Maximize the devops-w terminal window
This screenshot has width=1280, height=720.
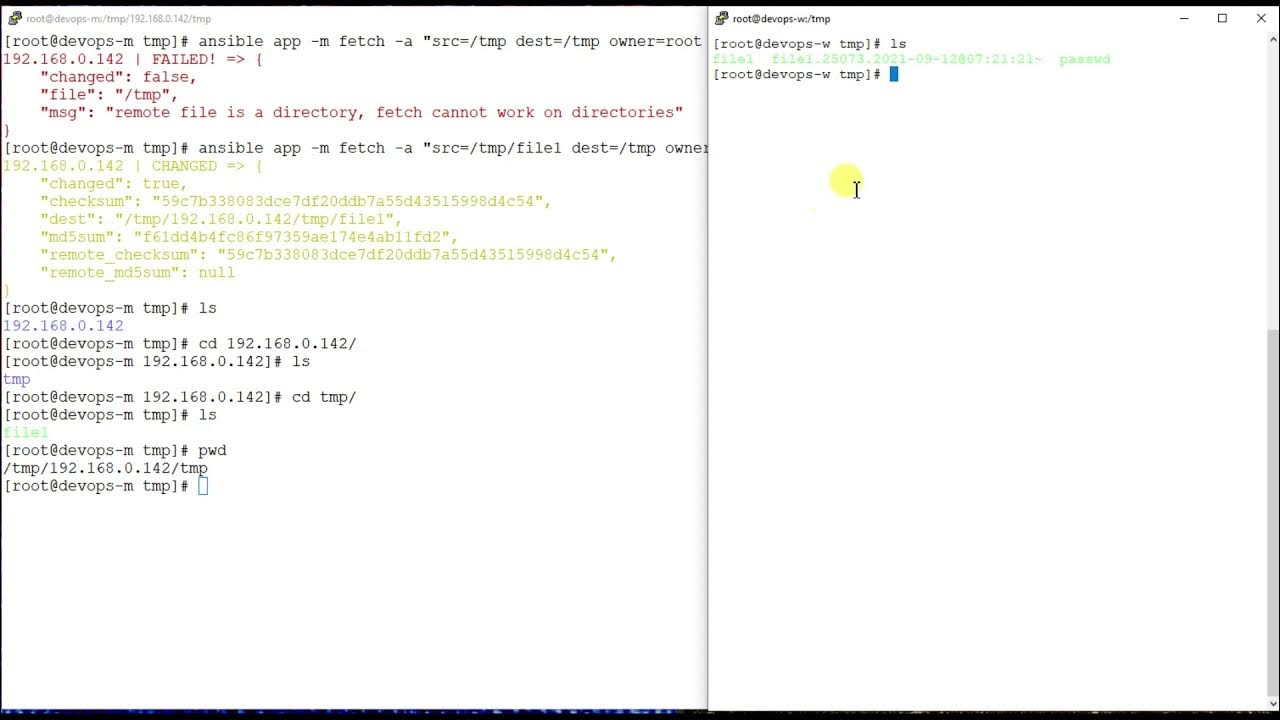(1222, 18)
